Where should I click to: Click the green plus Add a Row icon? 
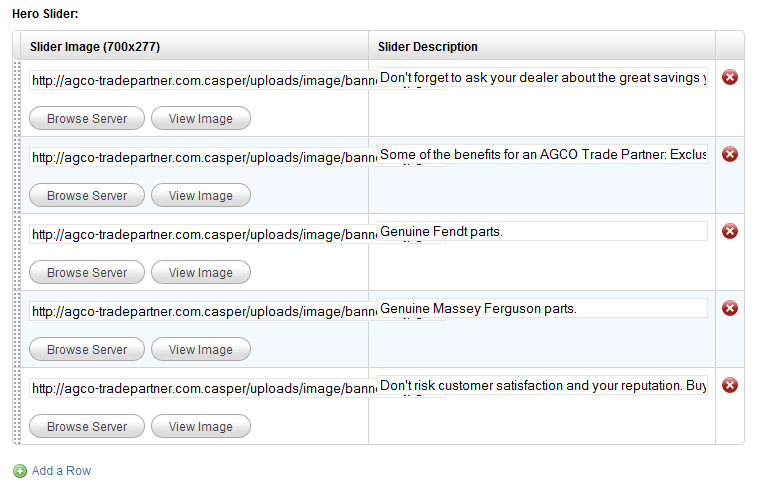click(x=20, y=471)
